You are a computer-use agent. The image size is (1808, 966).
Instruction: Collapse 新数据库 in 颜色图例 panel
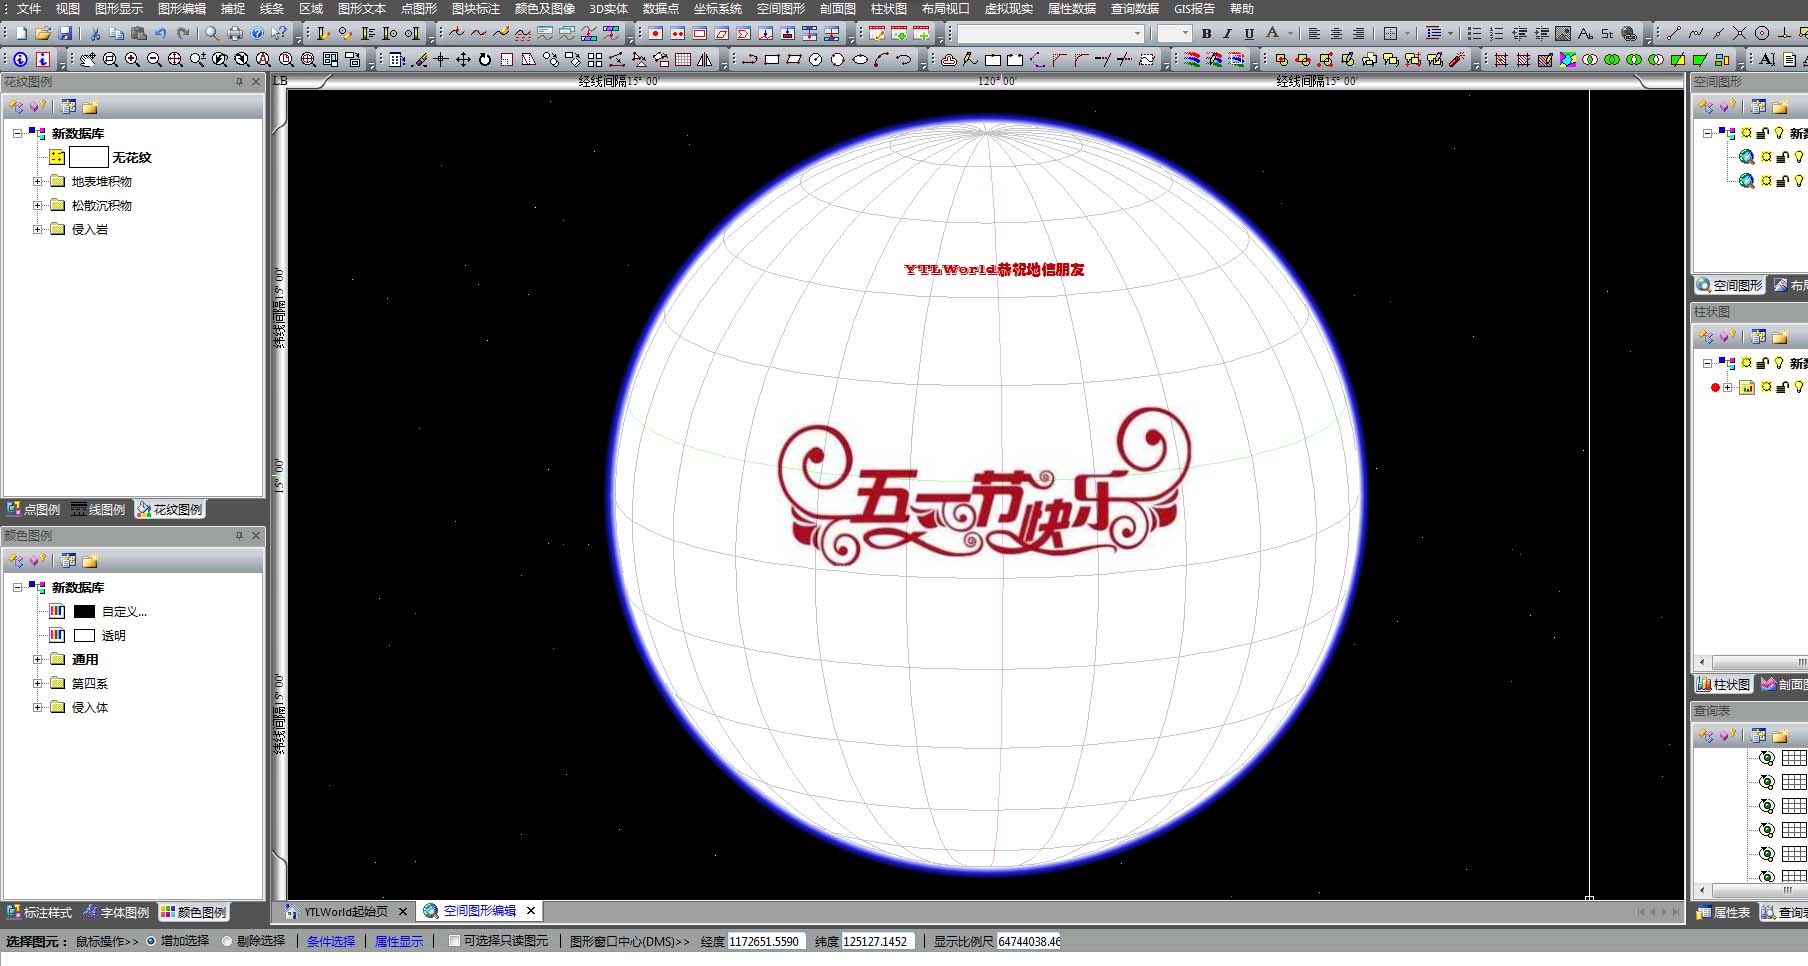tap(17, 587)
